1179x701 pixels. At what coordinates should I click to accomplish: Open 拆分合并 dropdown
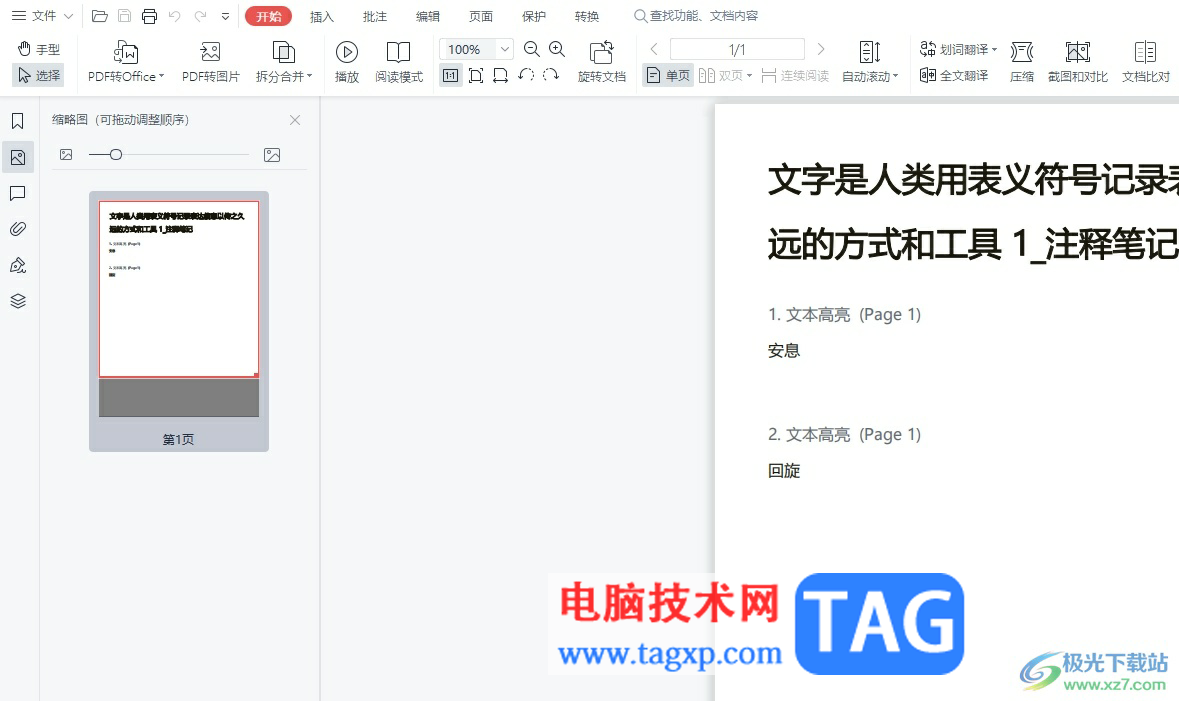[283, 62]
